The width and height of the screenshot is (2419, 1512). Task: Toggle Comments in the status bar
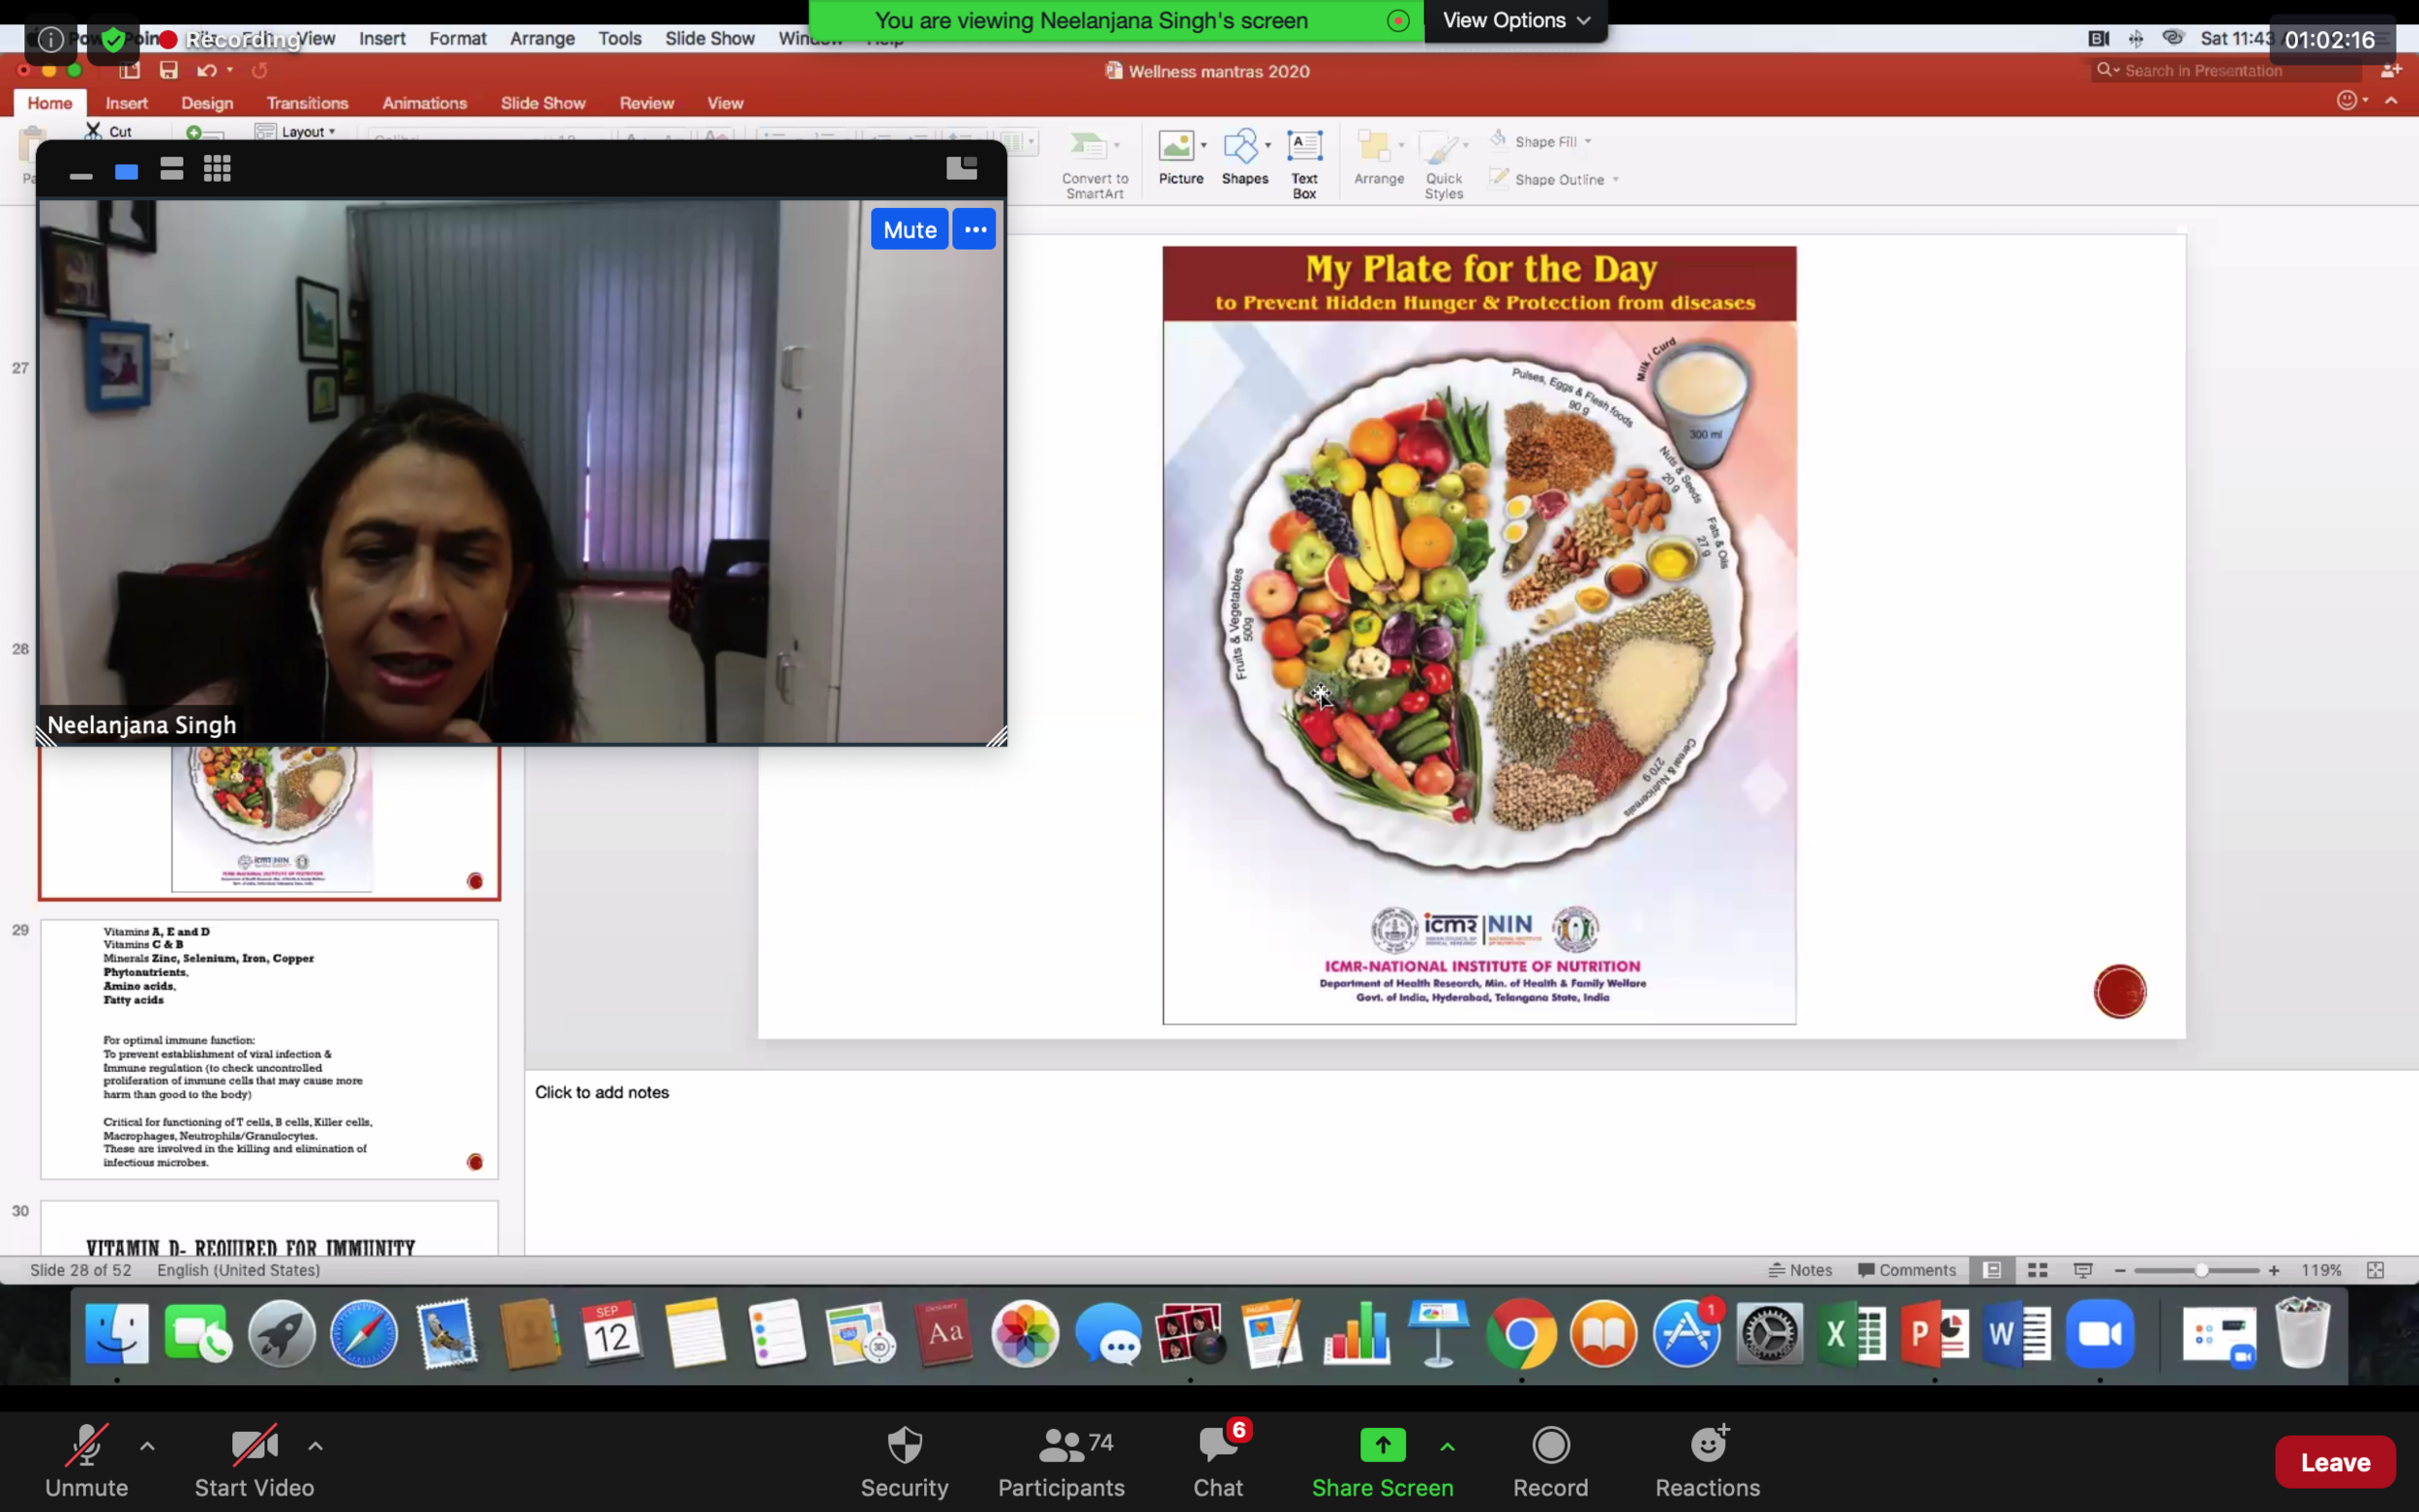1906,1270
